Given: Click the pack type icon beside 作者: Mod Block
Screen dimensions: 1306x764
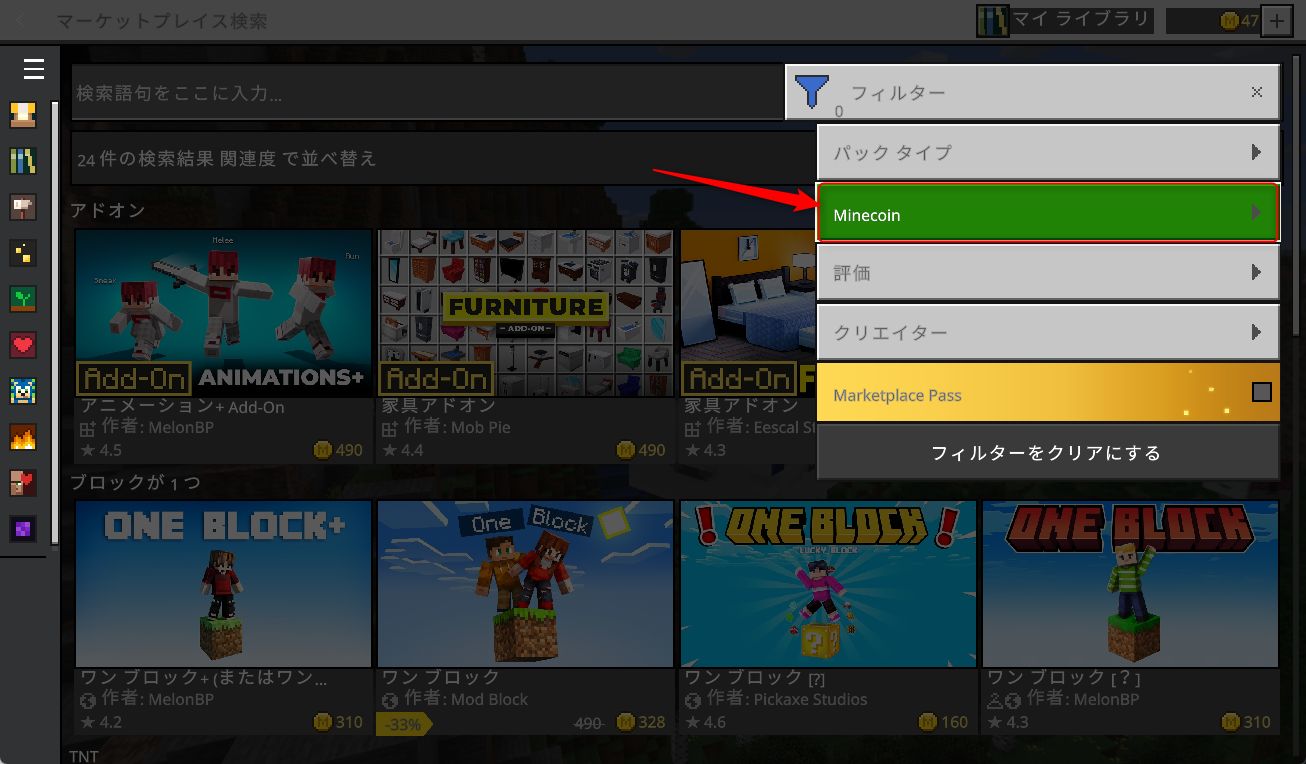Looking at the screenshot, I should coord(391,700).
